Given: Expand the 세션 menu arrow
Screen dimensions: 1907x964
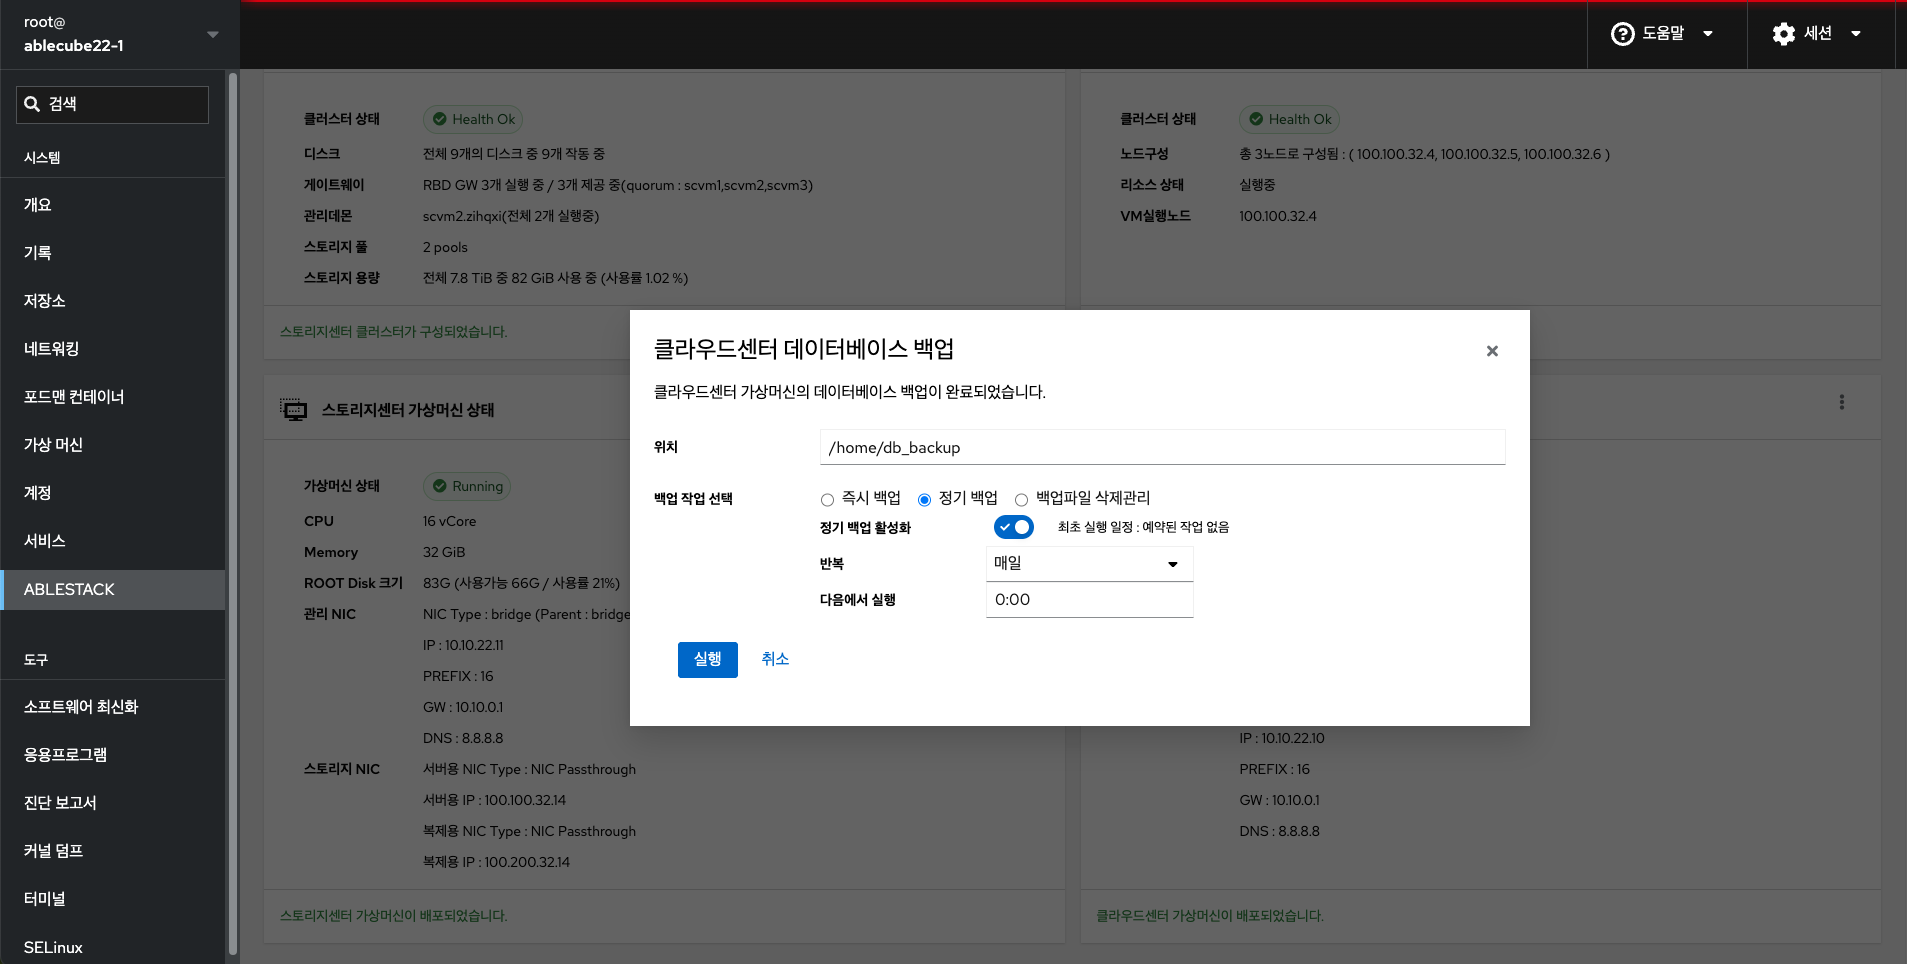Looking at the screenshot, I should tap(1855, 34).
